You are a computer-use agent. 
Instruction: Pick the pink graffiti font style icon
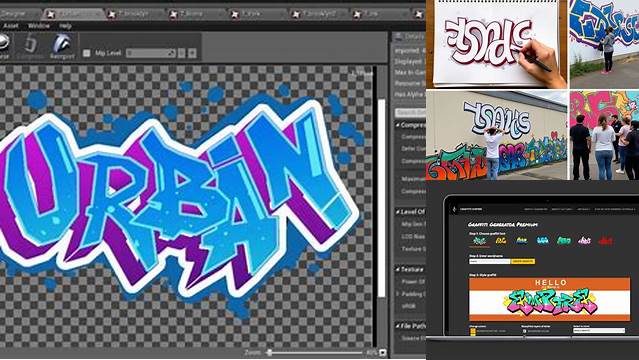pos(584,240)
